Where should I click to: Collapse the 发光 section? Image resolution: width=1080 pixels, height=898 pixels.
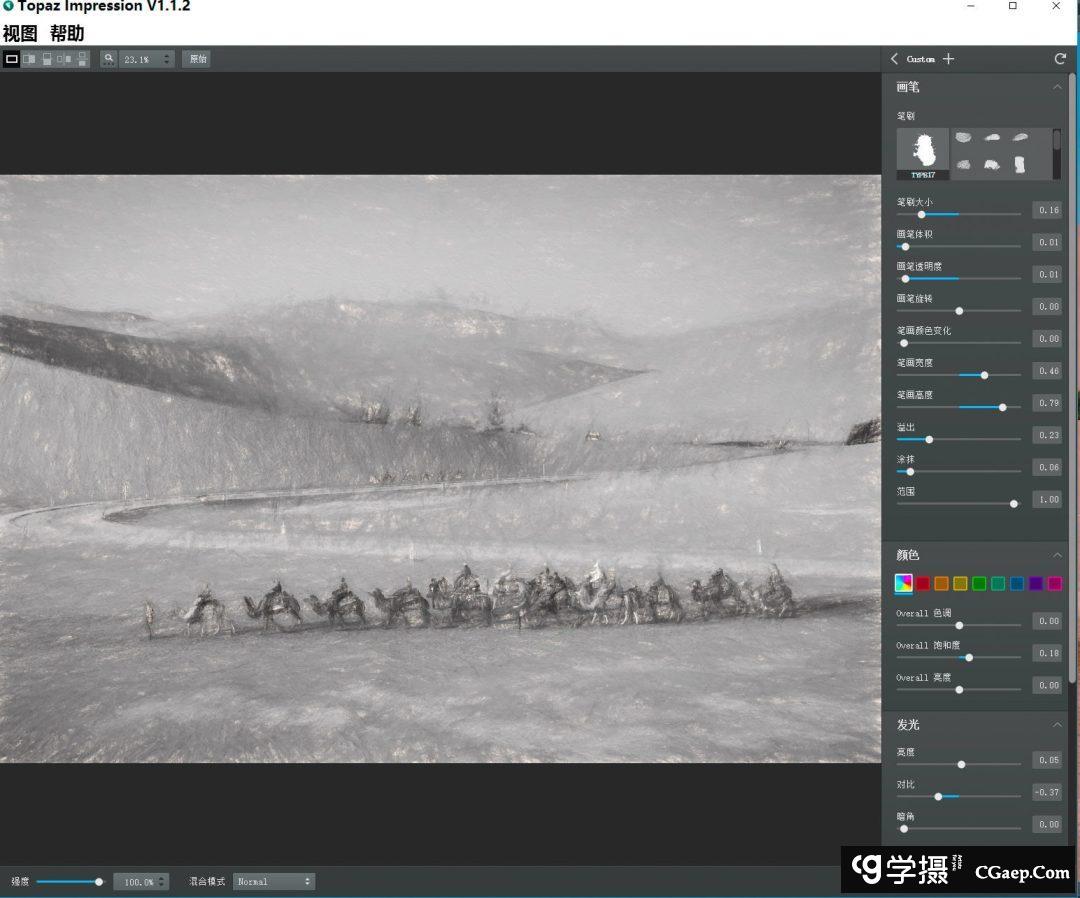1057,725
